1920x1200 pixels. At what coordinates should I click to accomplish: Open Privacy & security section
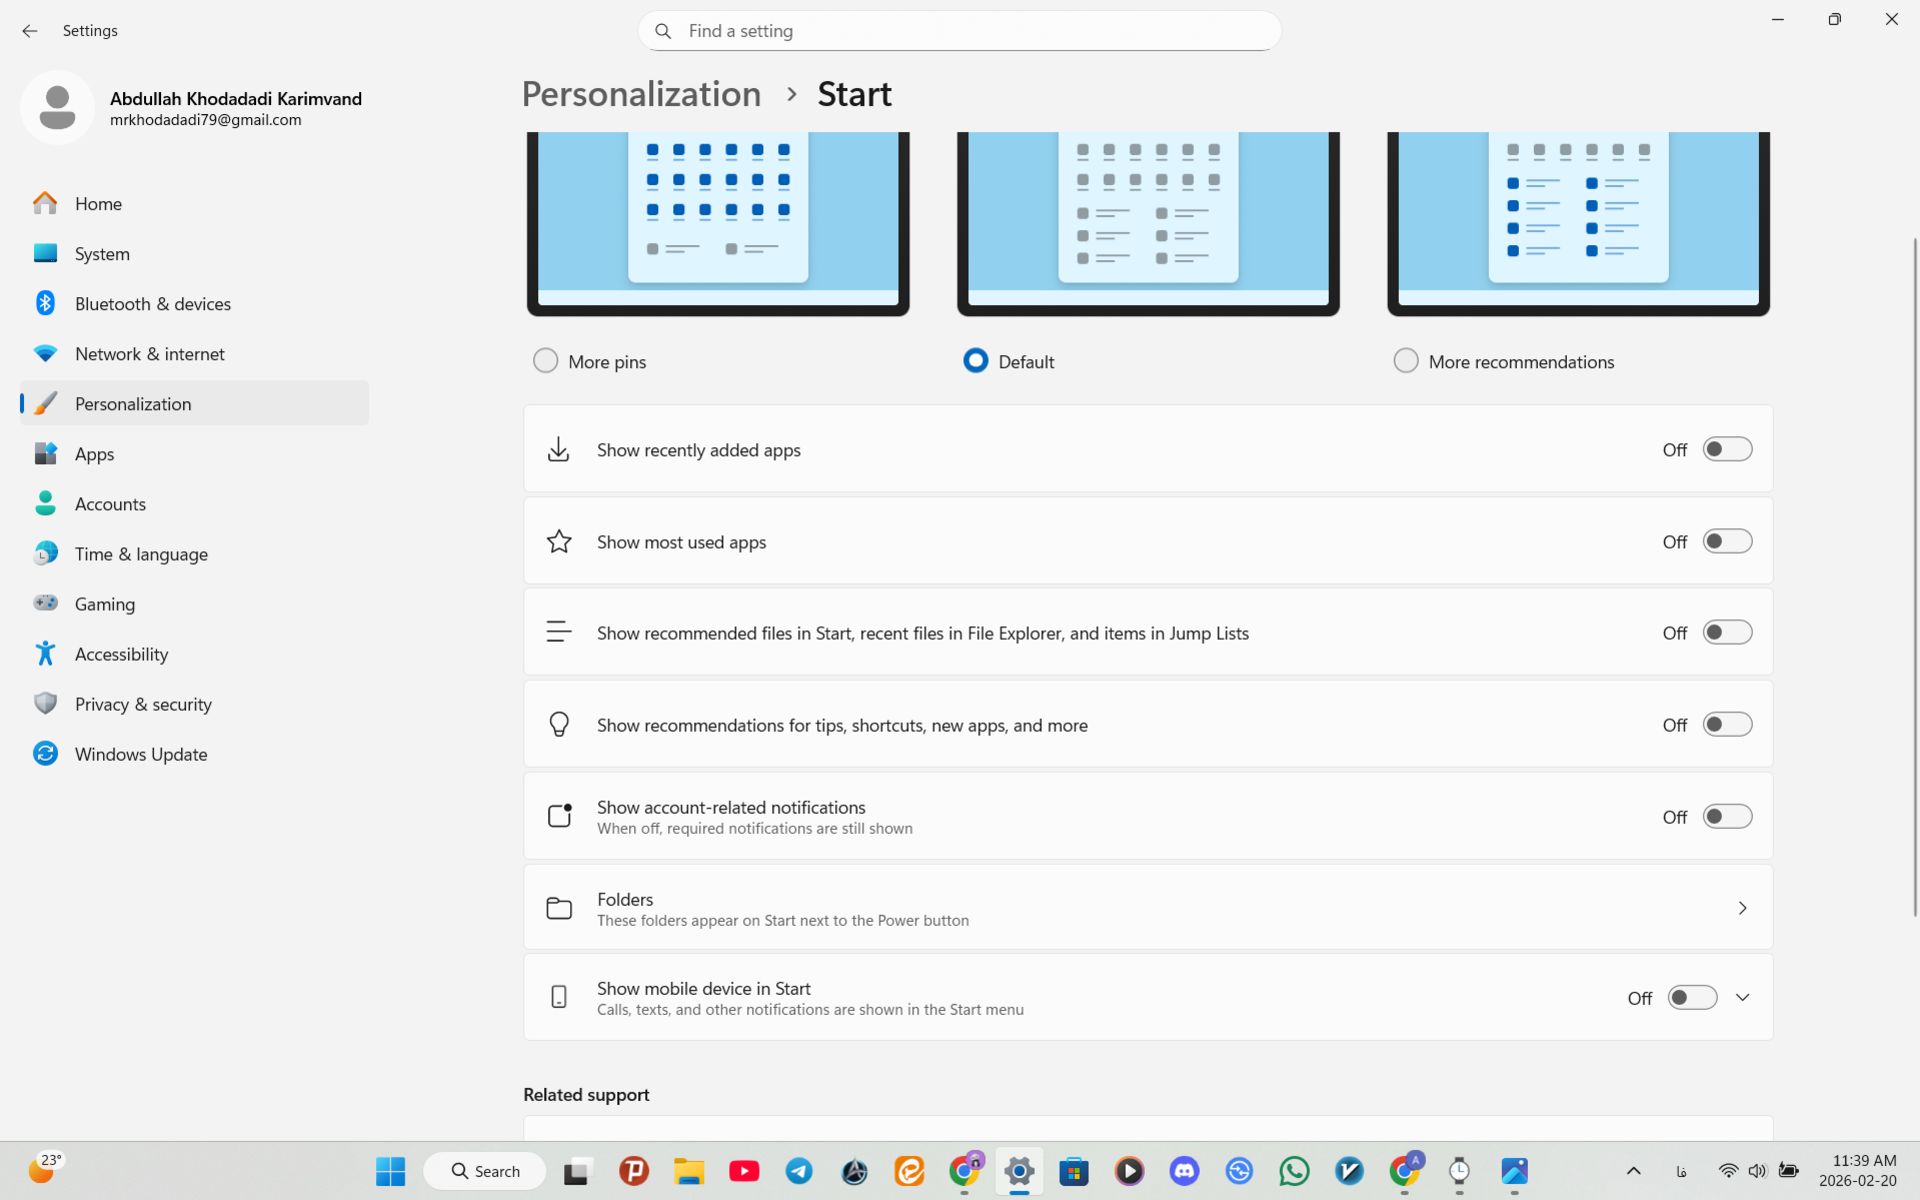click(x=143, y=704)
